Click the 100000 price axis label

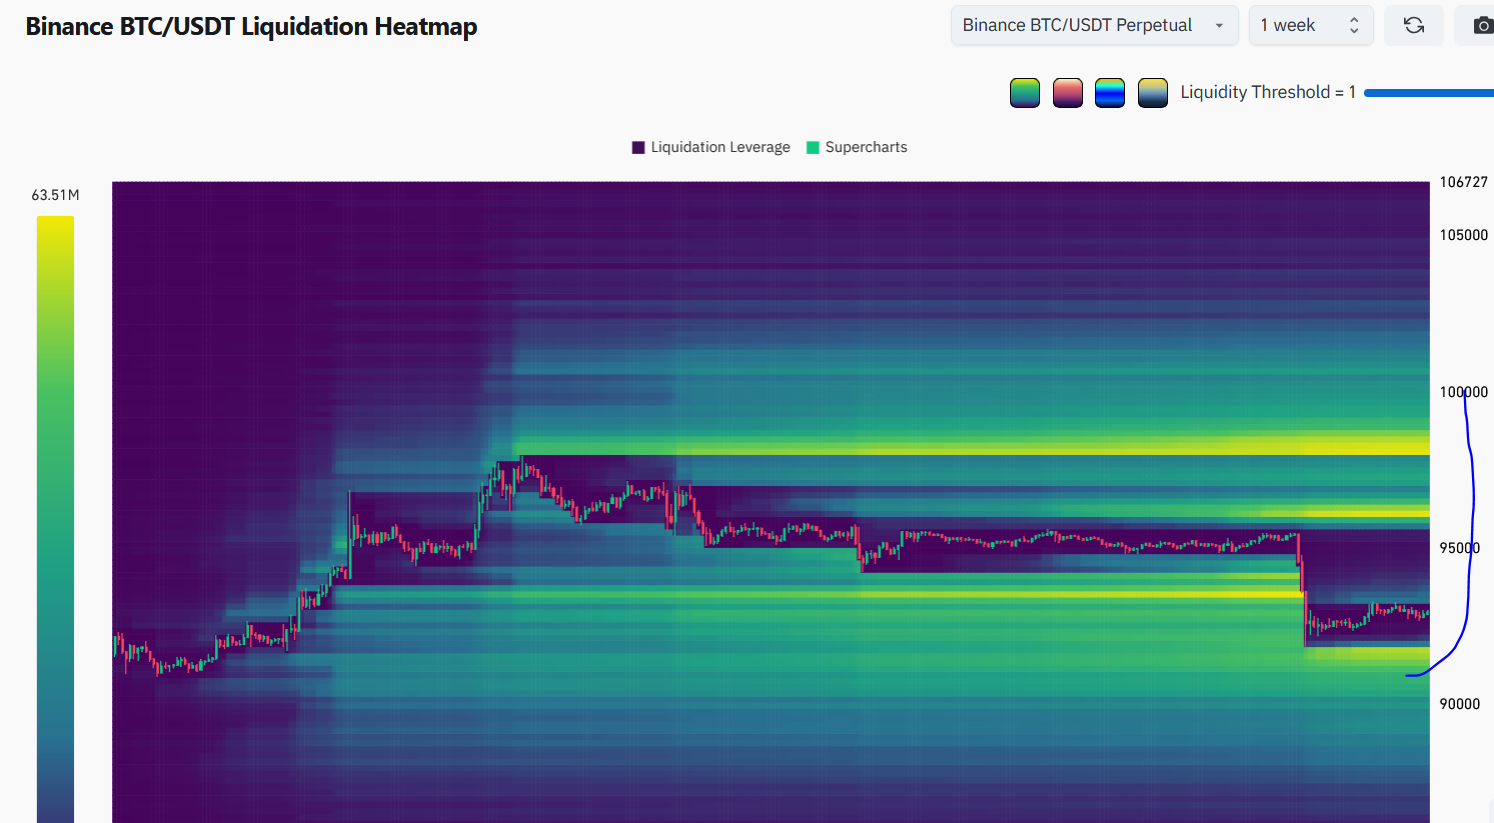click(1463, 392)
